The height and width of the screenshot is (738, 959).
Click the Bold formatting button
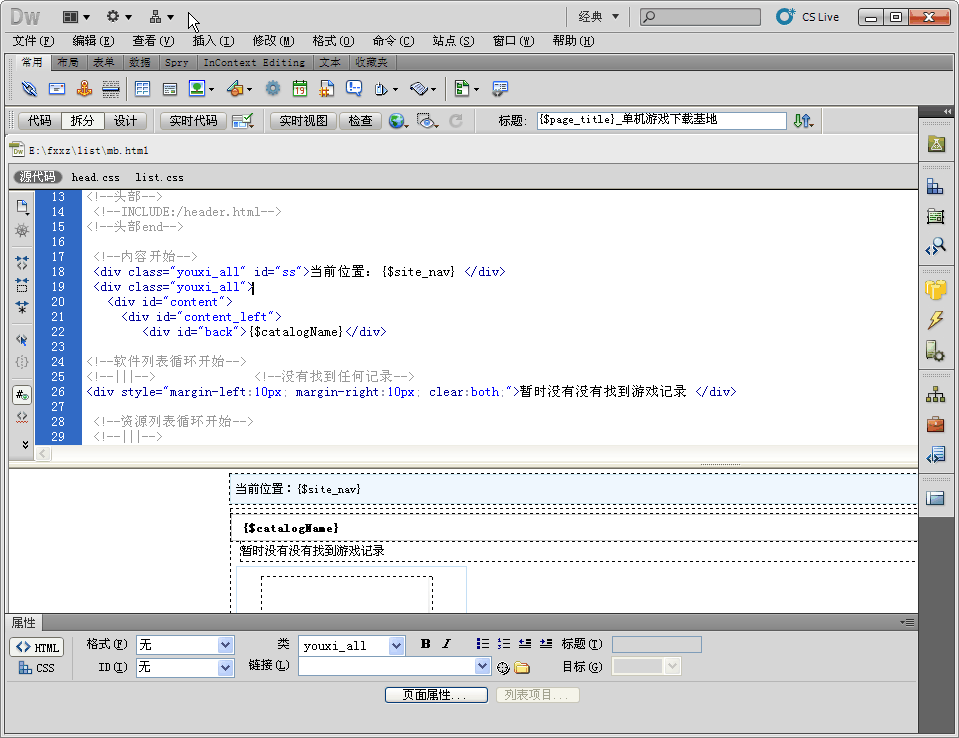pyautogui.click(x=425, y=644)
